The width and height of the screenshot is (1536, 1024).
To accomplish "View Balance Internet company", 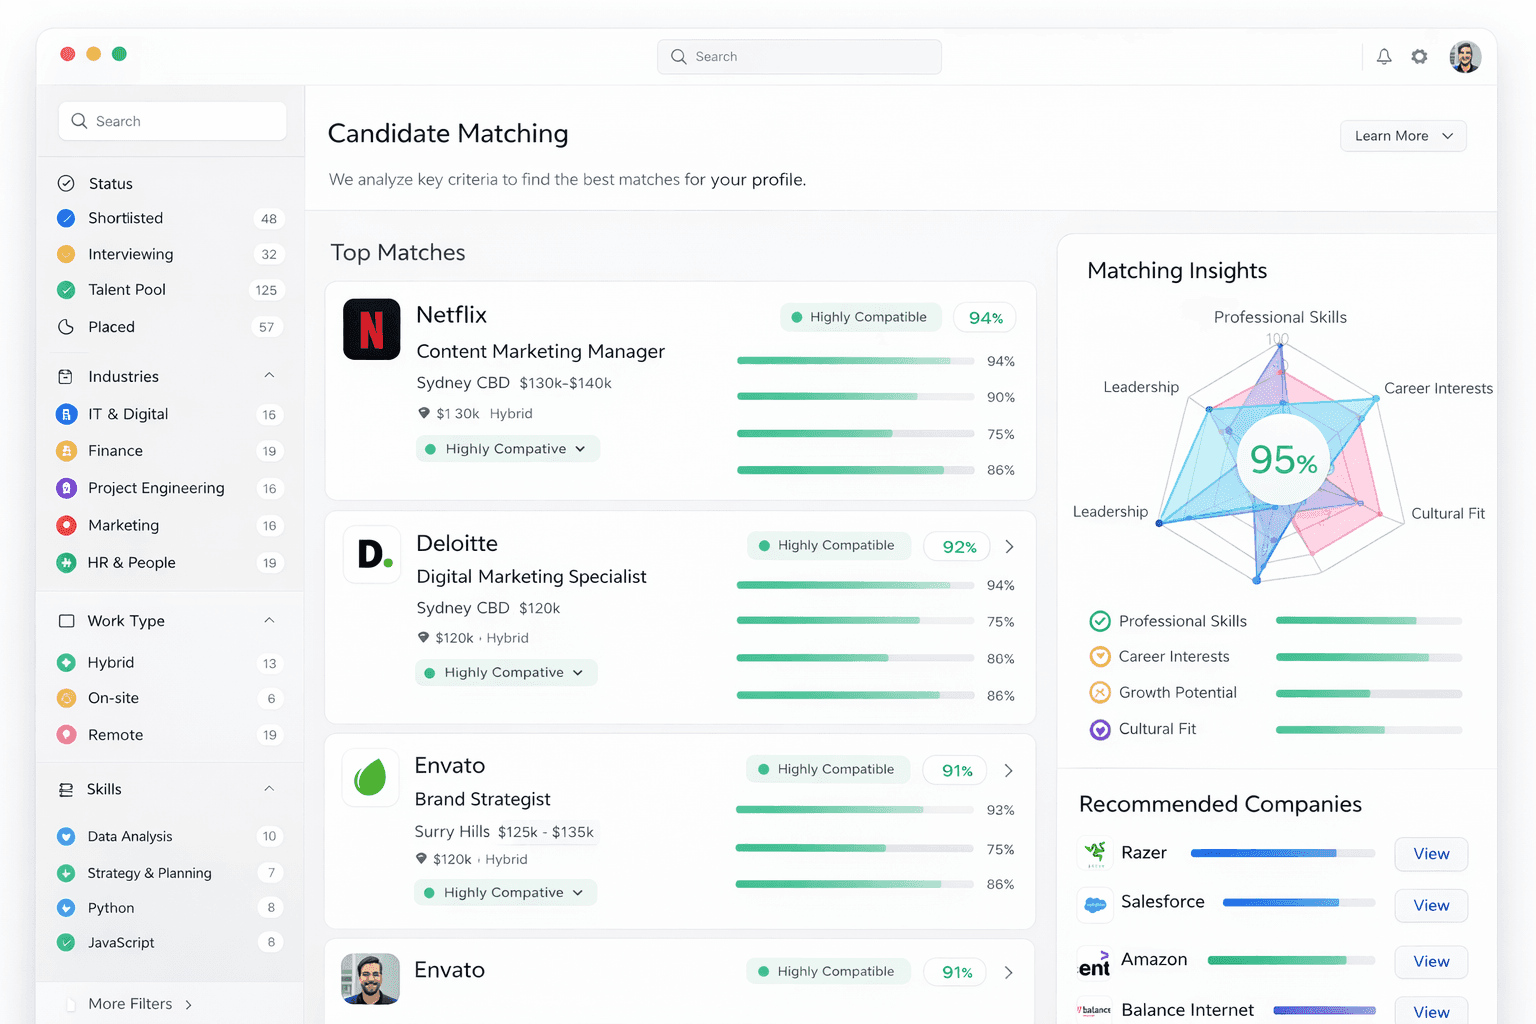I will (1431, 1011).
